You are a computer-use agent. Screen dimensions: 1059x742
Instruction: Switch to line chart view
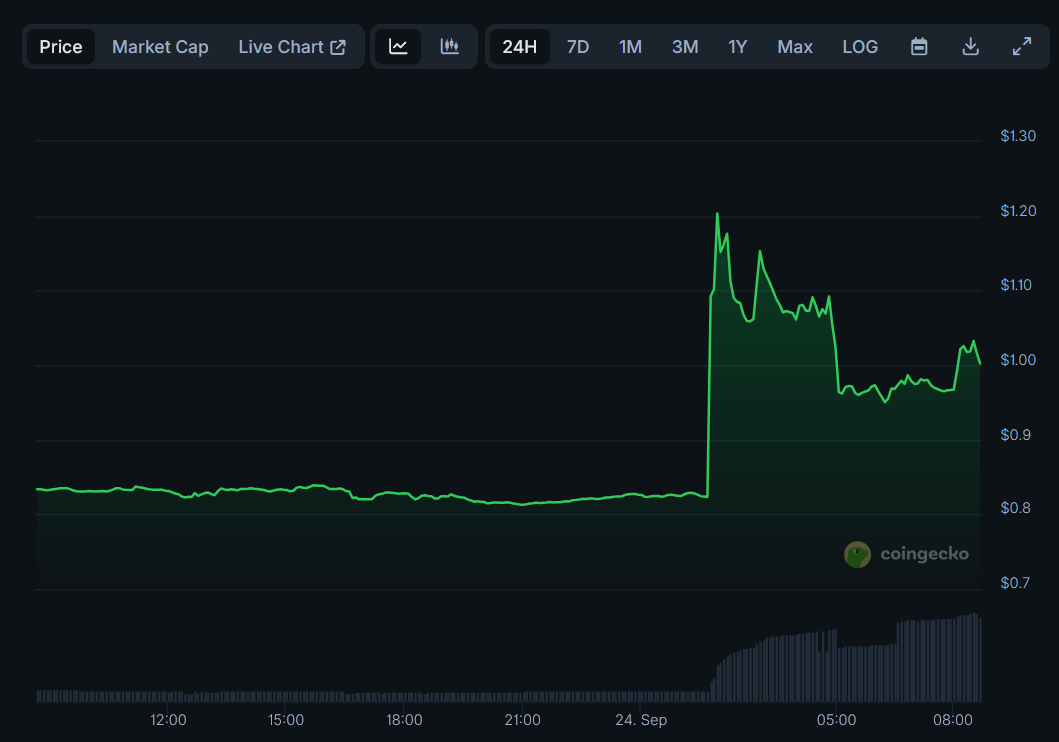(x=398, y=47)
